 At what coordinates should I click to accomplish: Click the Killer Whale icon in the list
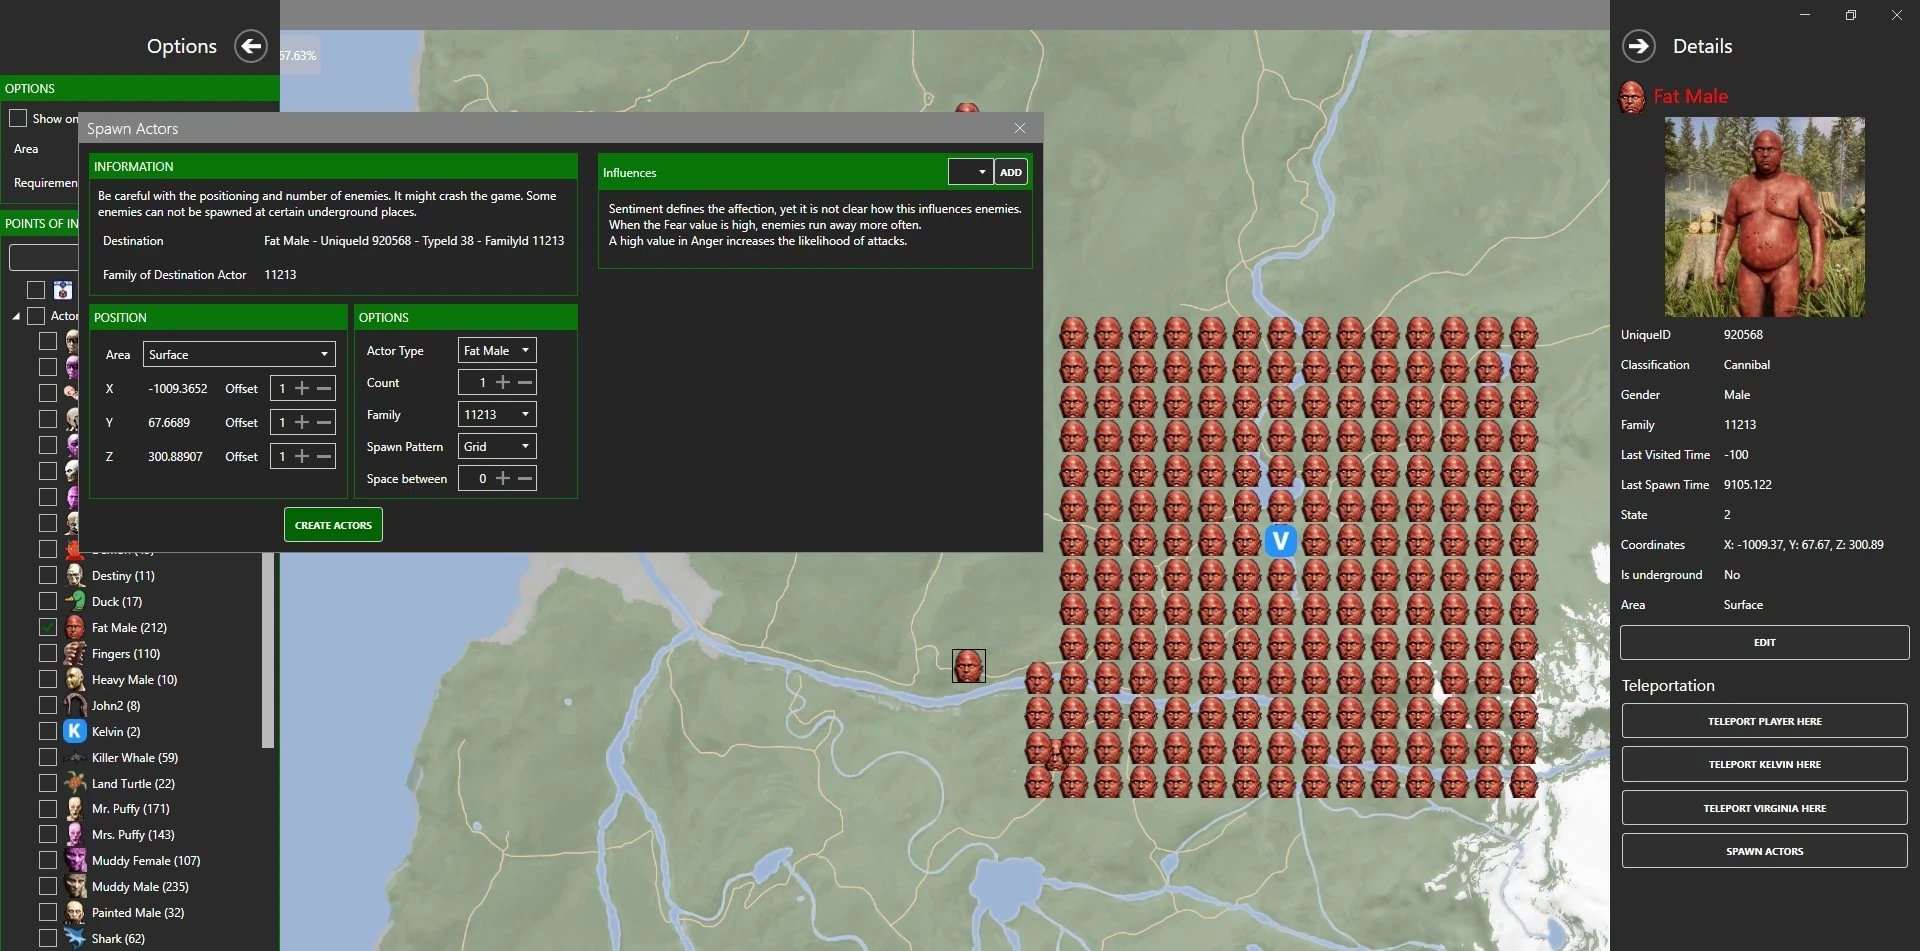click(74, 757)
